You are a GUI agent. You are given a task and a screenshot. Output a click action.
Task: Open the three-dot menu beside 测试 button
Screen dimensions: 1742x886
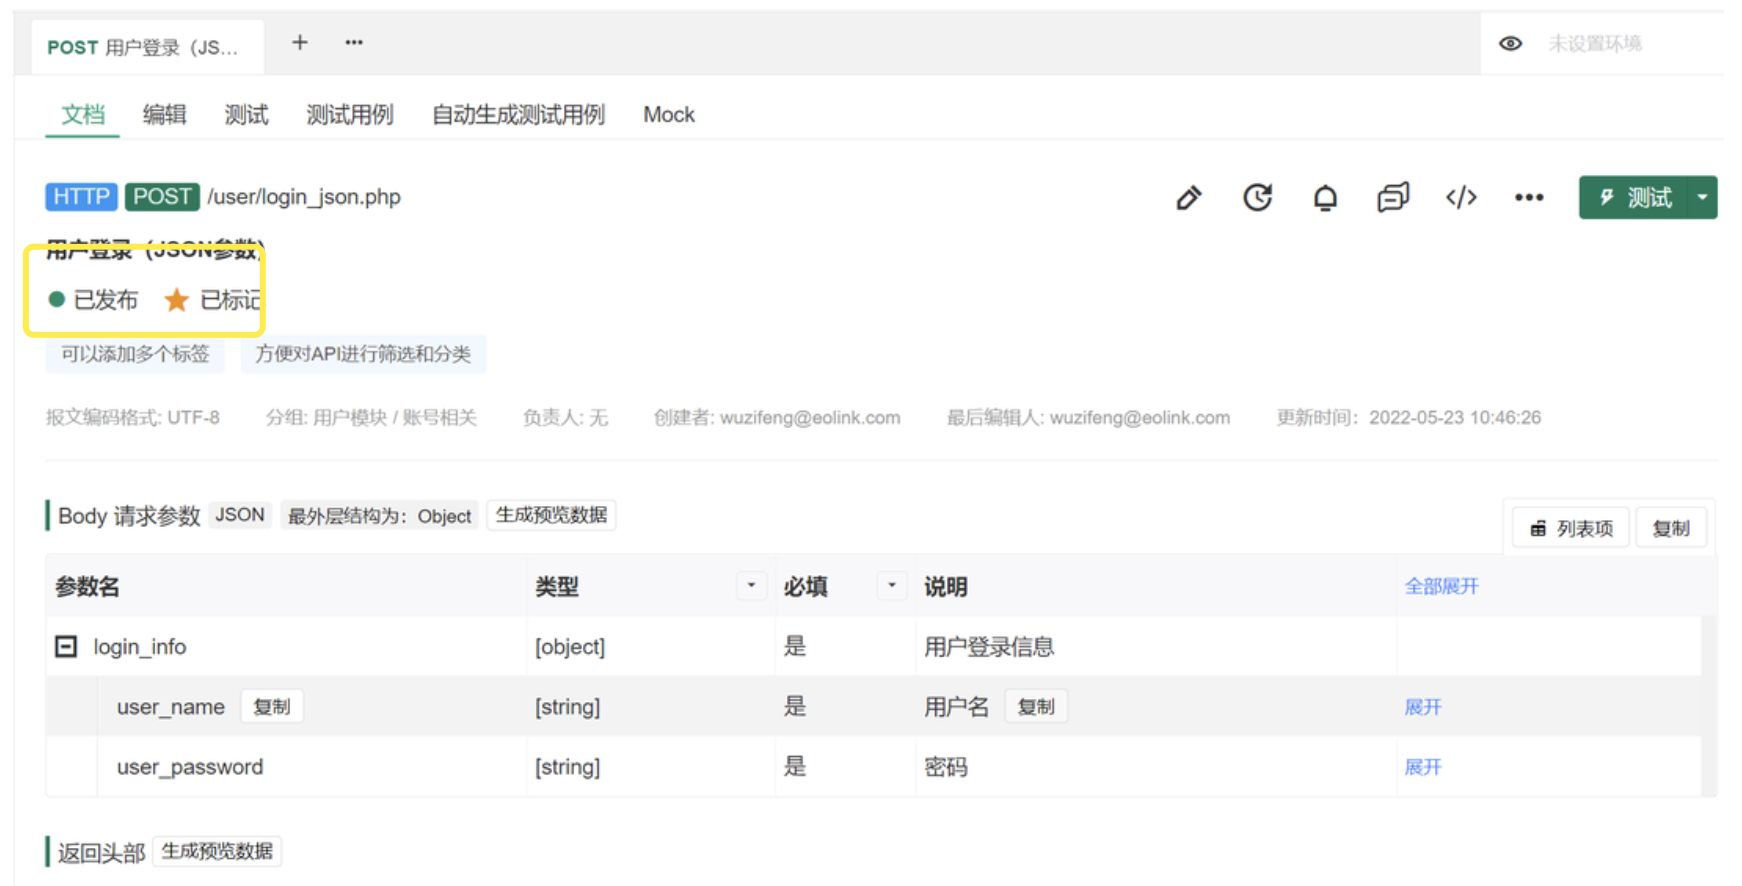1529,198
